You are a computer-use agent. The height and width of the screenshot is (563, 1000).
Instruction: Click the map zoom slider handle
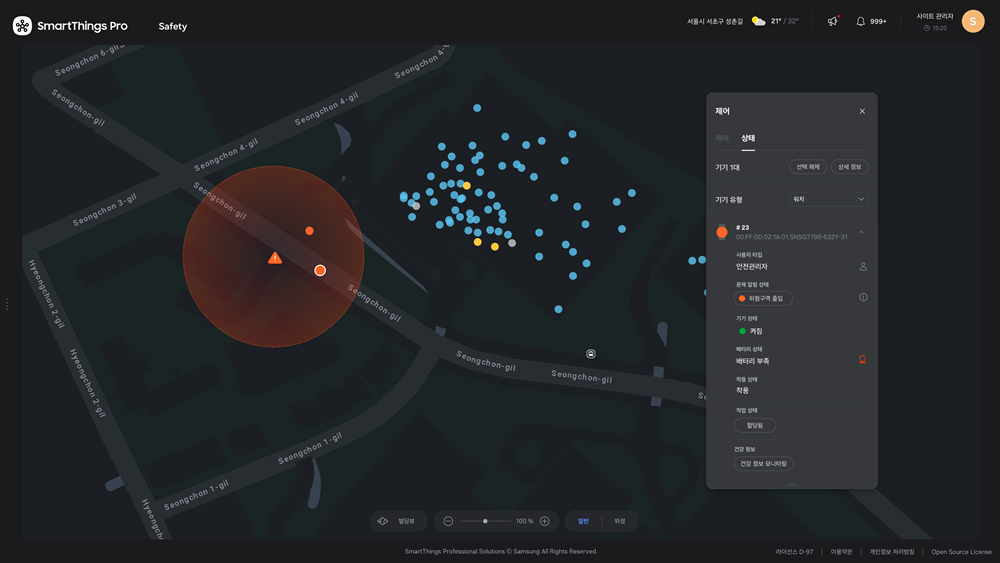[x=485, y=521]
